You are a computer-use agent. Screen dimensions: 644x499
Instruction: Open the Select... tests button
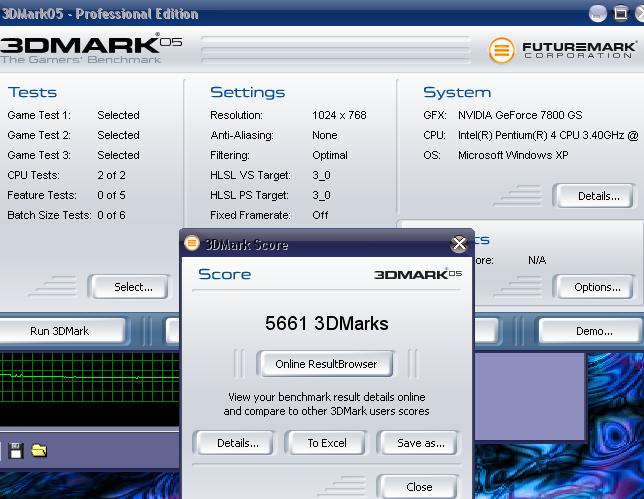(x=133, y=287)
